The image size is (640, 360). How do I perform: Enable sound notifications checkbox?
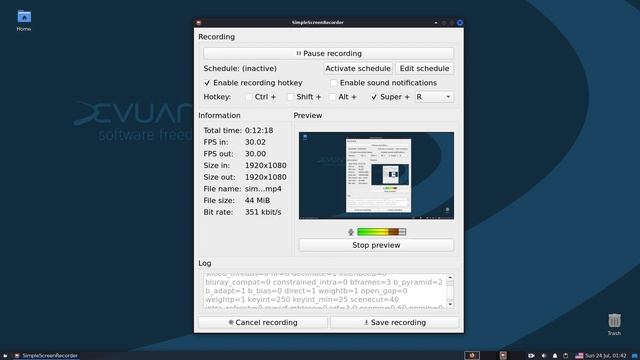pyautogui.click(x=333, y=83)
